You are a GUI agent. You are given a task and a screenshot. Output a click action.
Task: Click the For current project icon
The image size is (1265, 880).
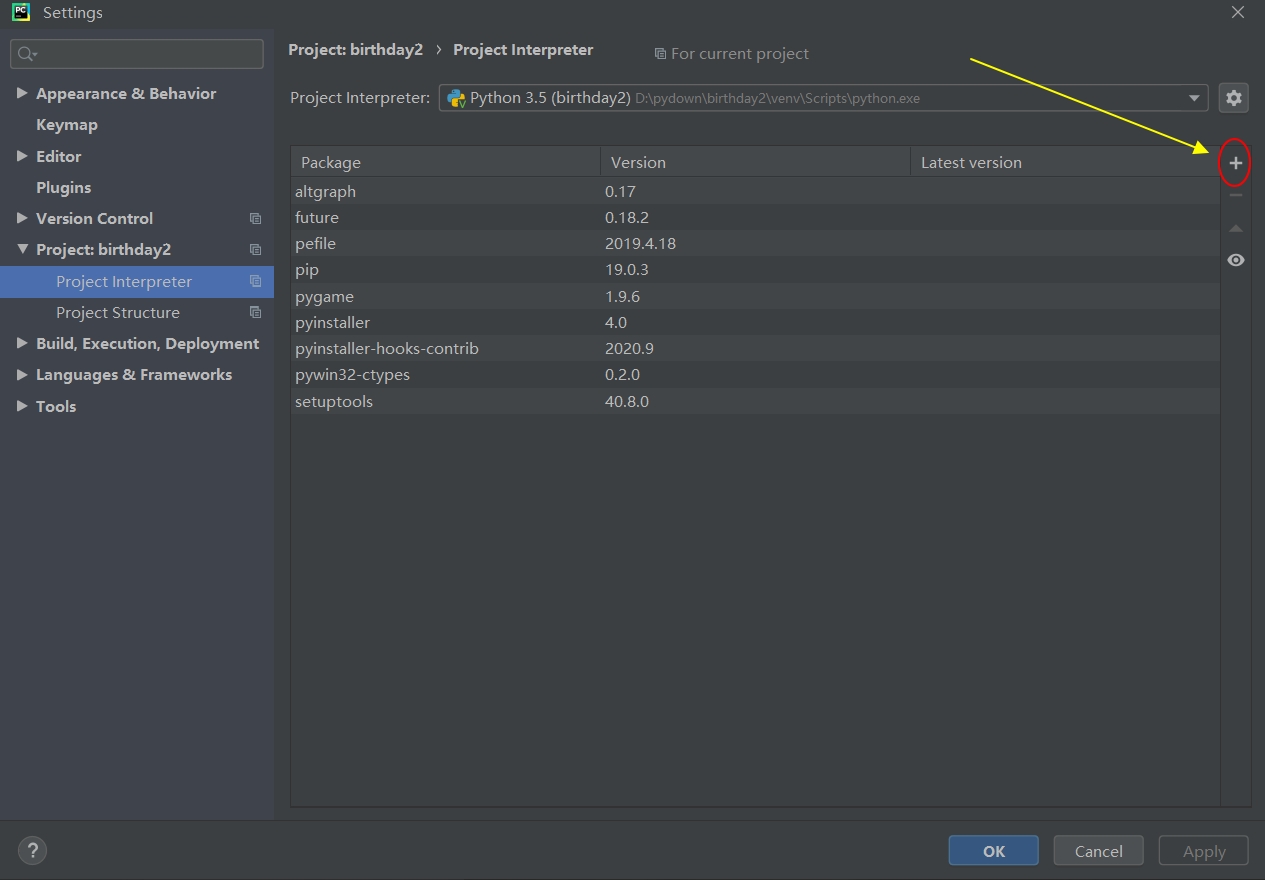click(x=660, y=54)
